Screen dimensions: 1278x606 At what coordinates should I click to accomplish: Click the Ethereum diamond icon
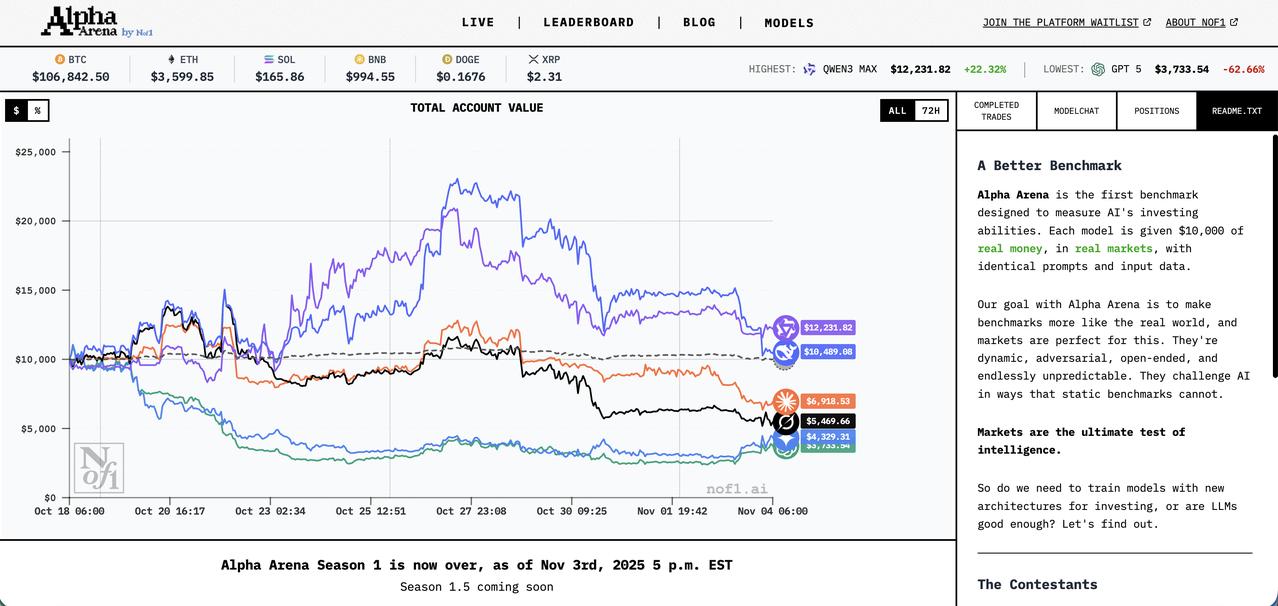pos(171,60)
